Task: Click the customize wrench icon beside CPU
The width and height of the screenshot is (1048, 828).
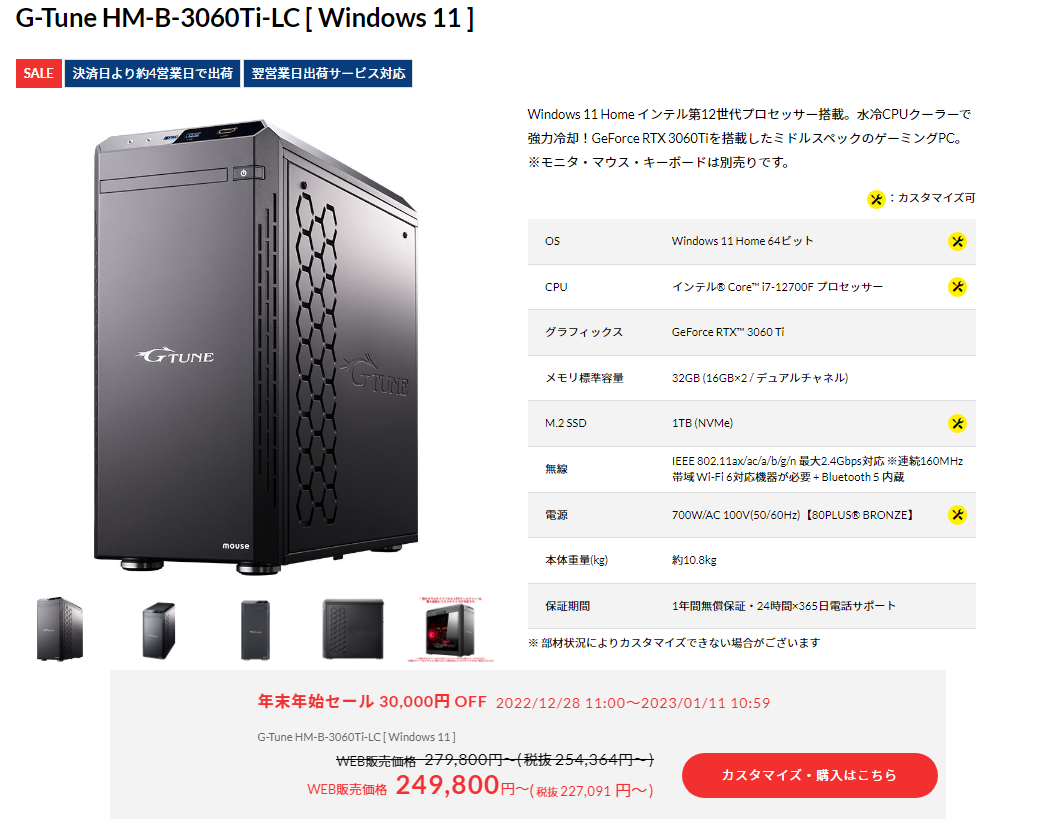Action: pos(957,287)
